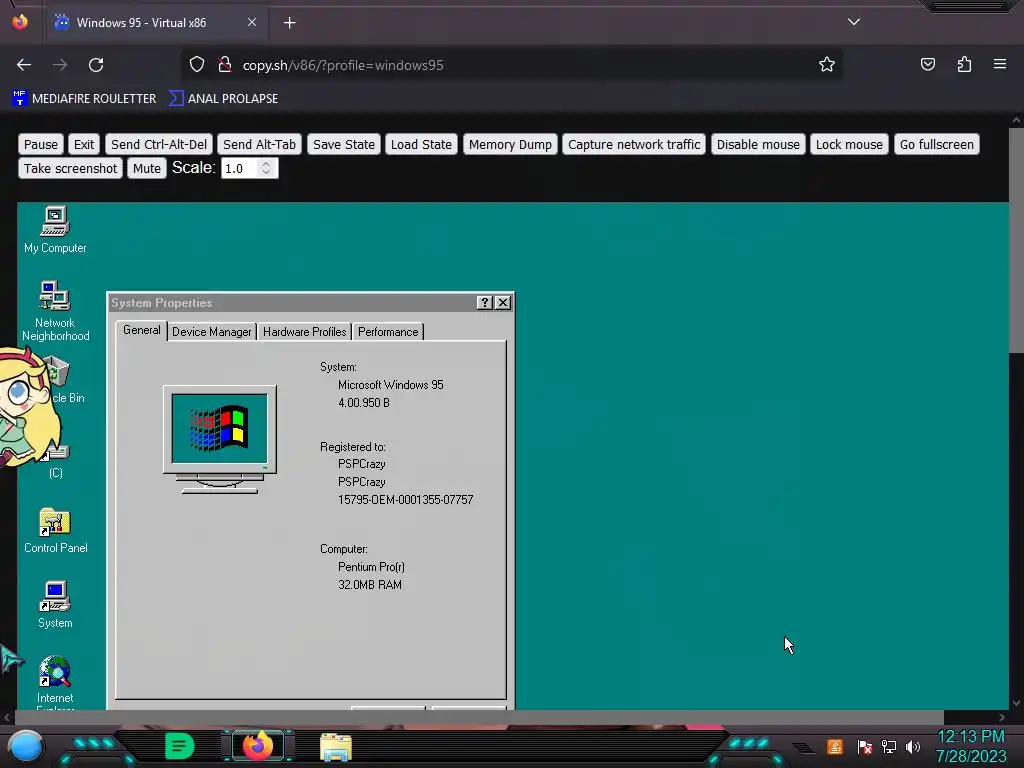
Task: Click Firefox icon on the taskbar
Action: pos(257,746)
